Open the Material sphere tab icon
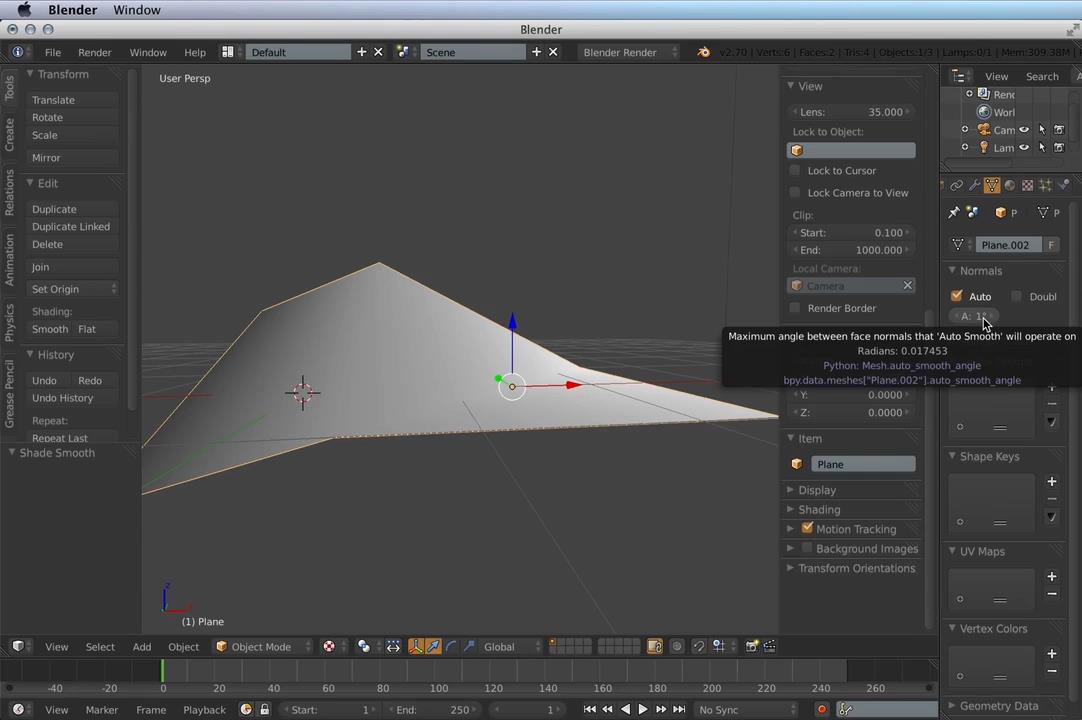This screenshot has width=1082, height=720. click(x=1010, y=185)
